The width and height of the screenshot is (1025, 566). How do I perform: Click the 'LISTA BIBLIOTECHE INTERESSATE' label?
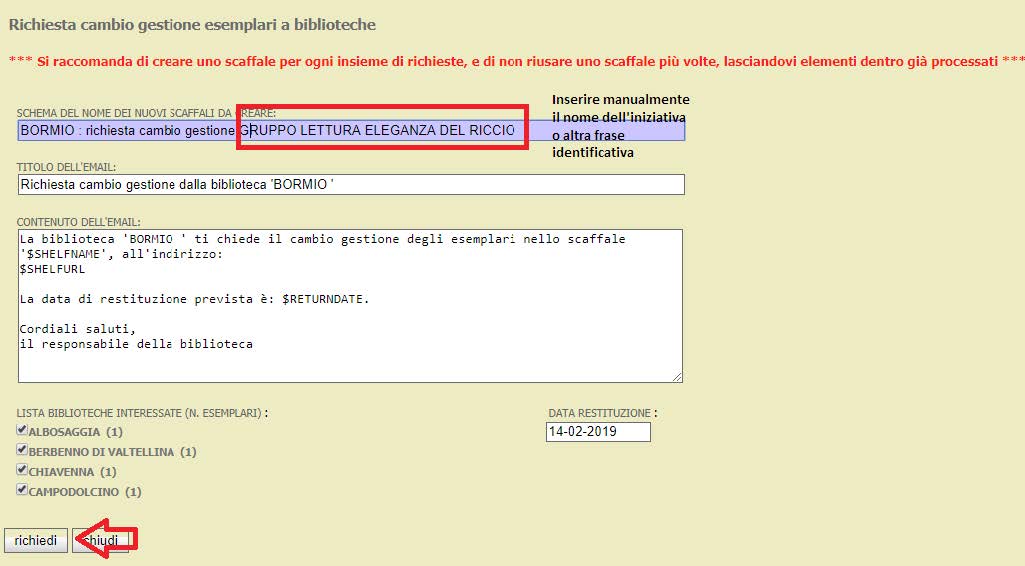click(140, 413)
